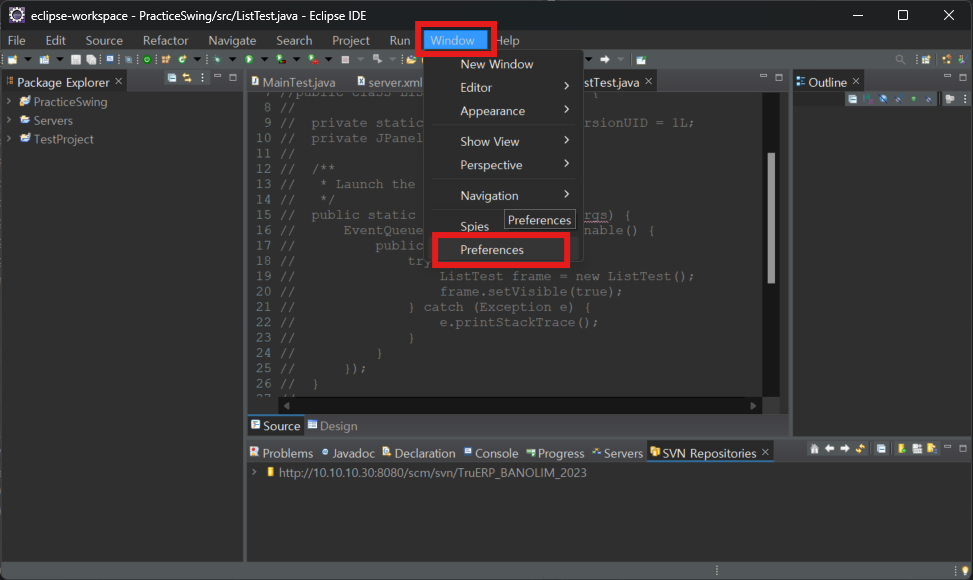Open Outline view menu (three dots)
This screenshot has width=973, height=580.
click(x=965, y=99)
